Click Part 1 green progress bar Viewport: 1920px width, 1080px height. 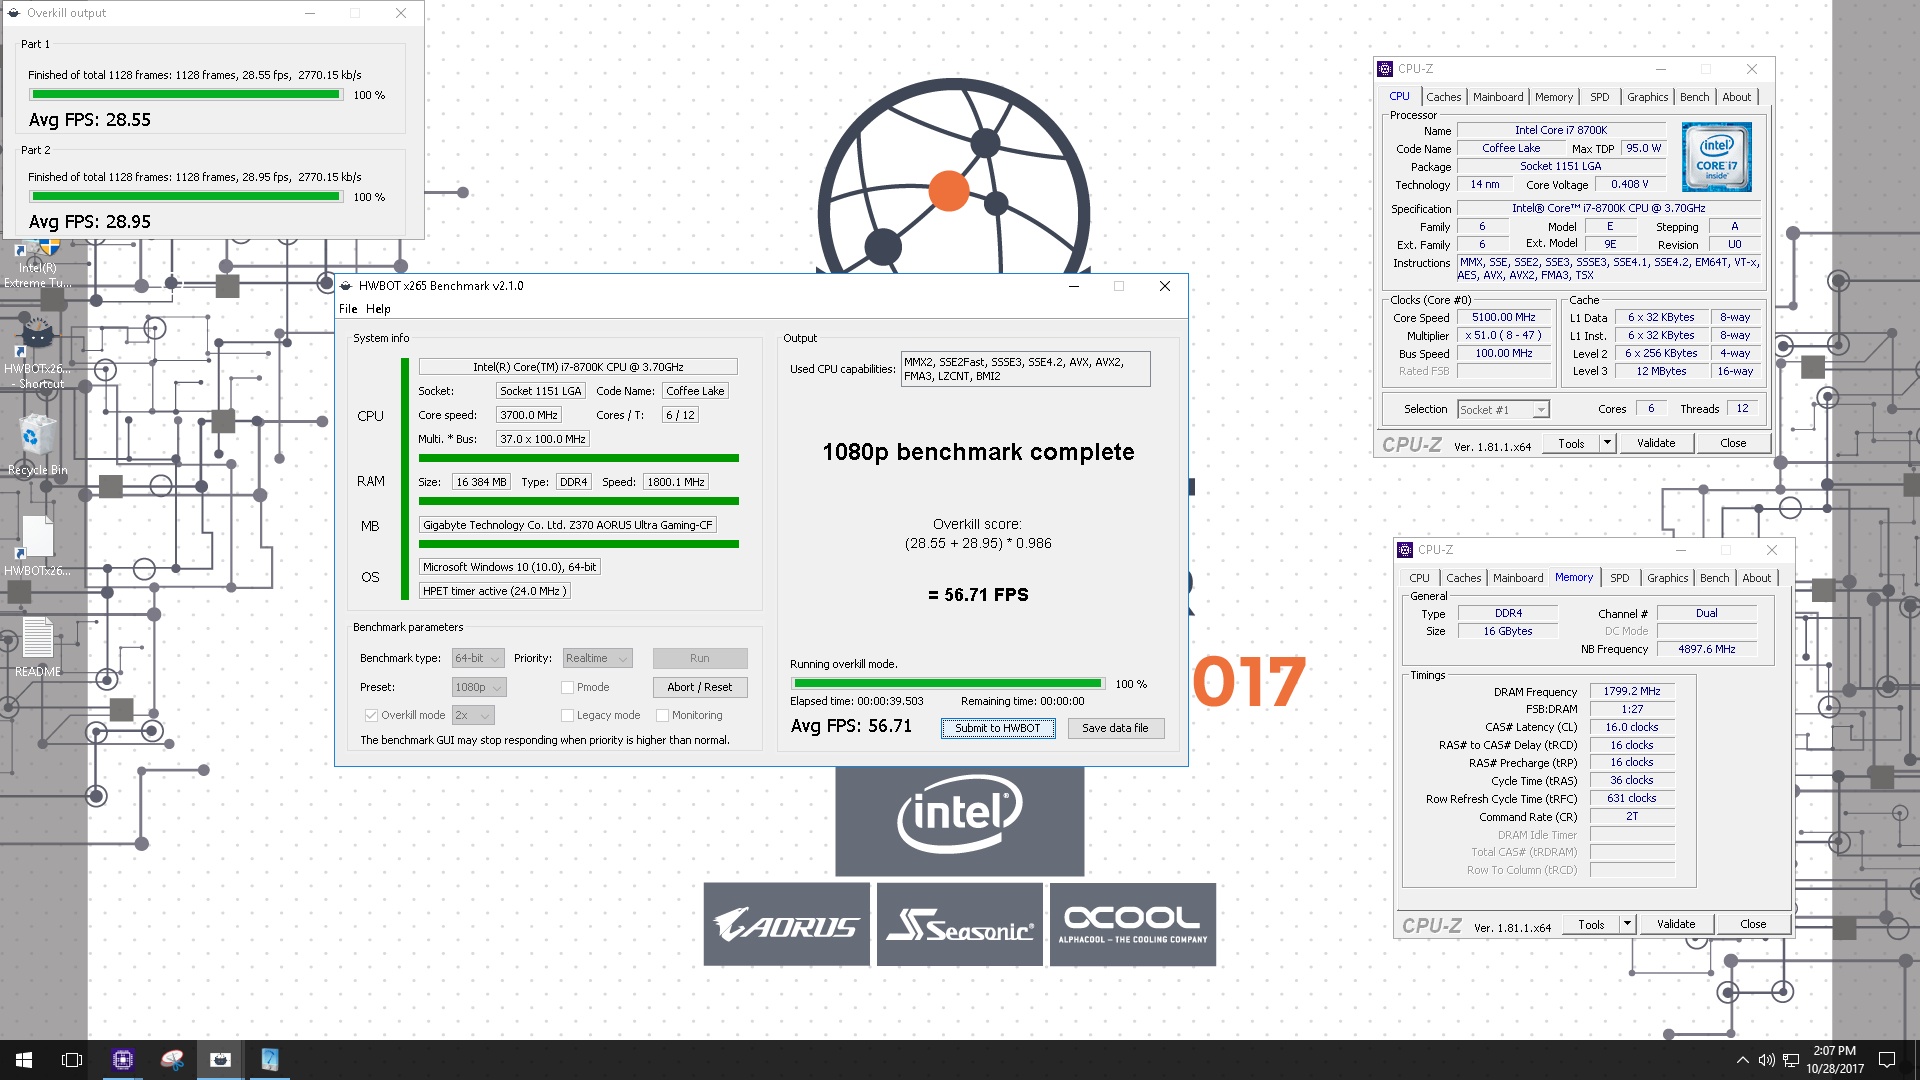pyautogui.click(x=186, y=95)
